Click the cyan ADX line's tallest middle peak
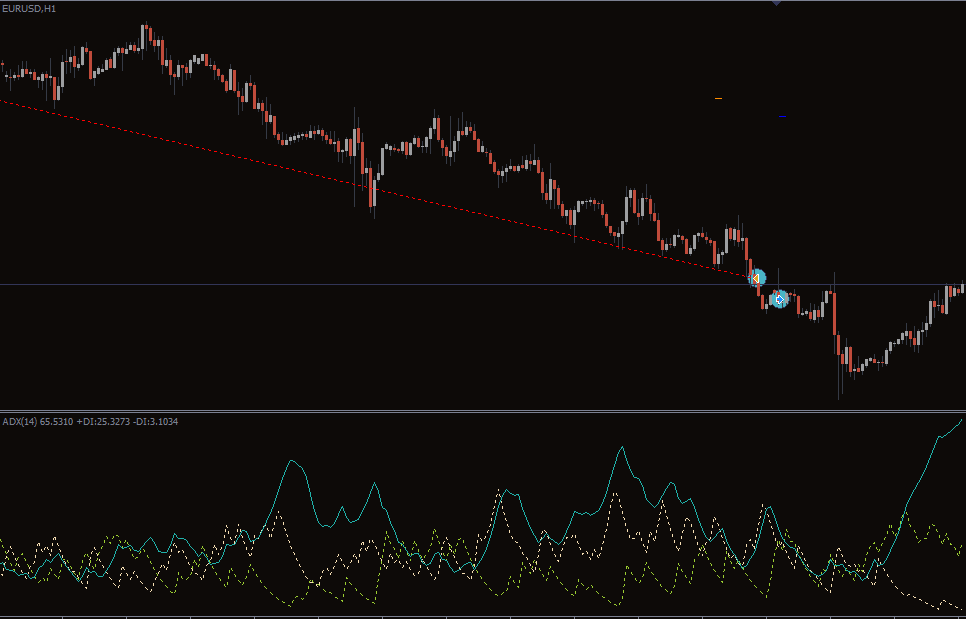 (621, 448)
